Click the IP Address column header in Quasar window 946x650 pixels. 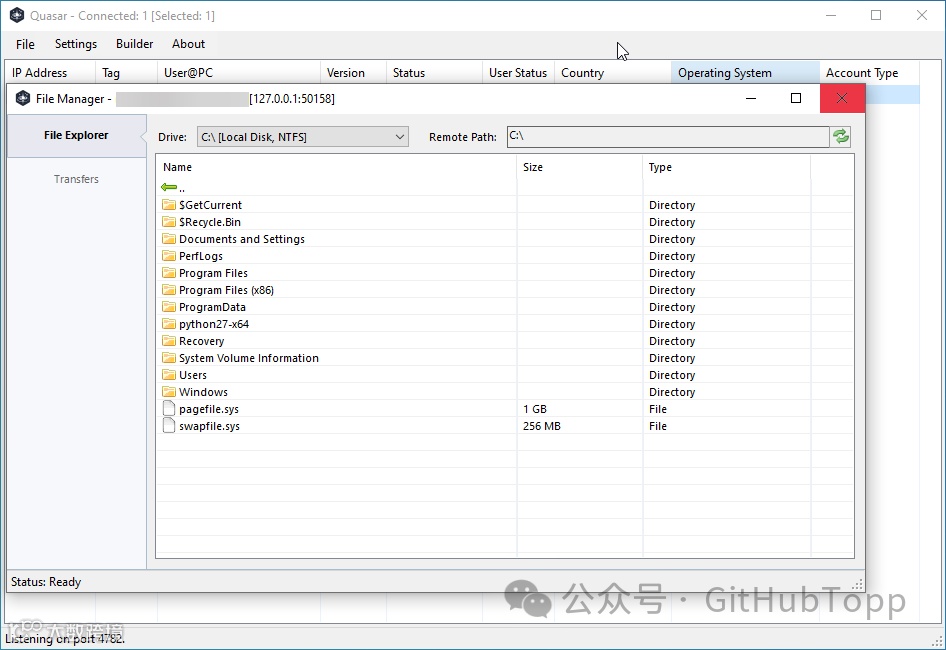click(x=50, y=72)
